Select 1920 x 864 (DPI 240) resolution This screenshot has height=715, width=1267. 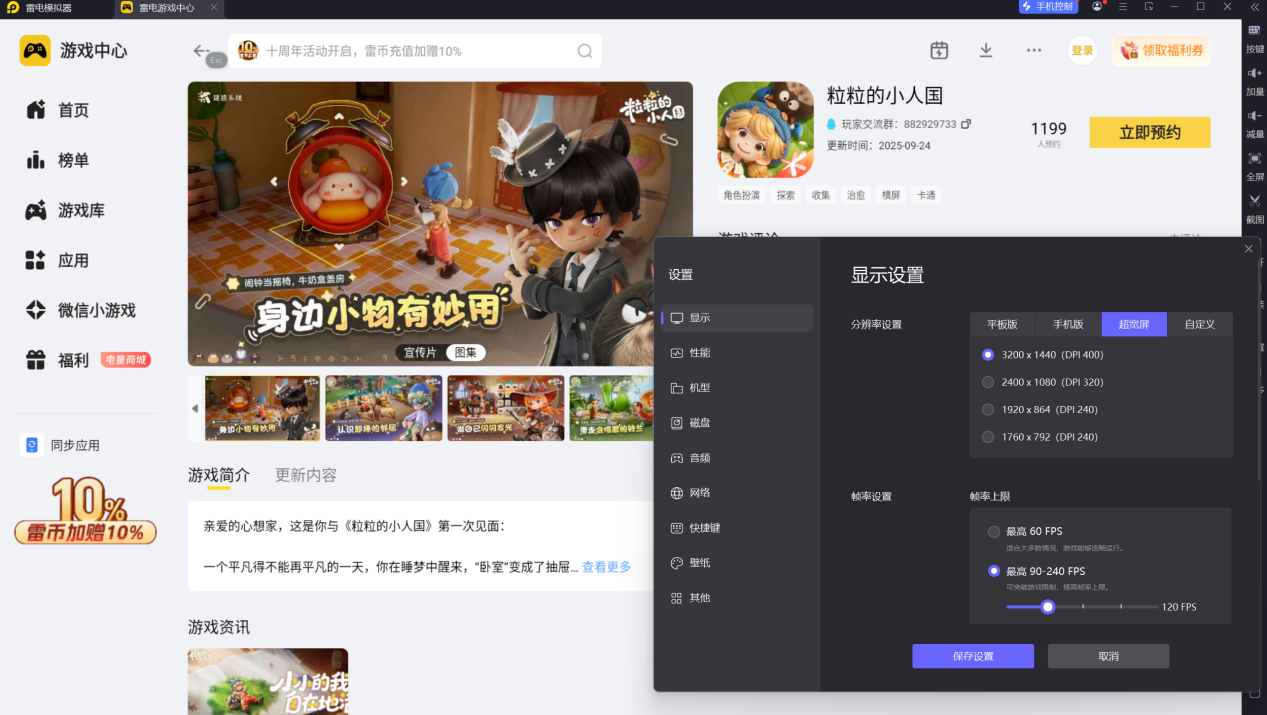[x=988, y=409]
